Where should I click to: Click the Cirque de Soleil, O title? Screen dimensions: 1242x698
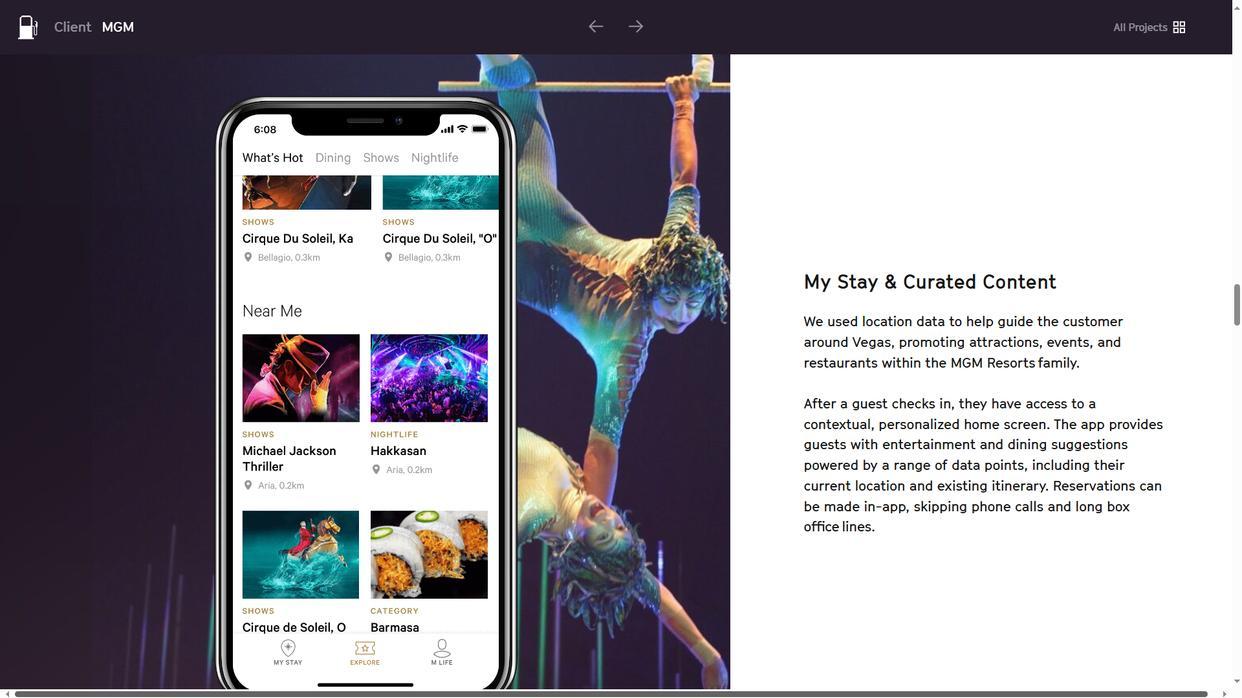click(x=294, y=628)
